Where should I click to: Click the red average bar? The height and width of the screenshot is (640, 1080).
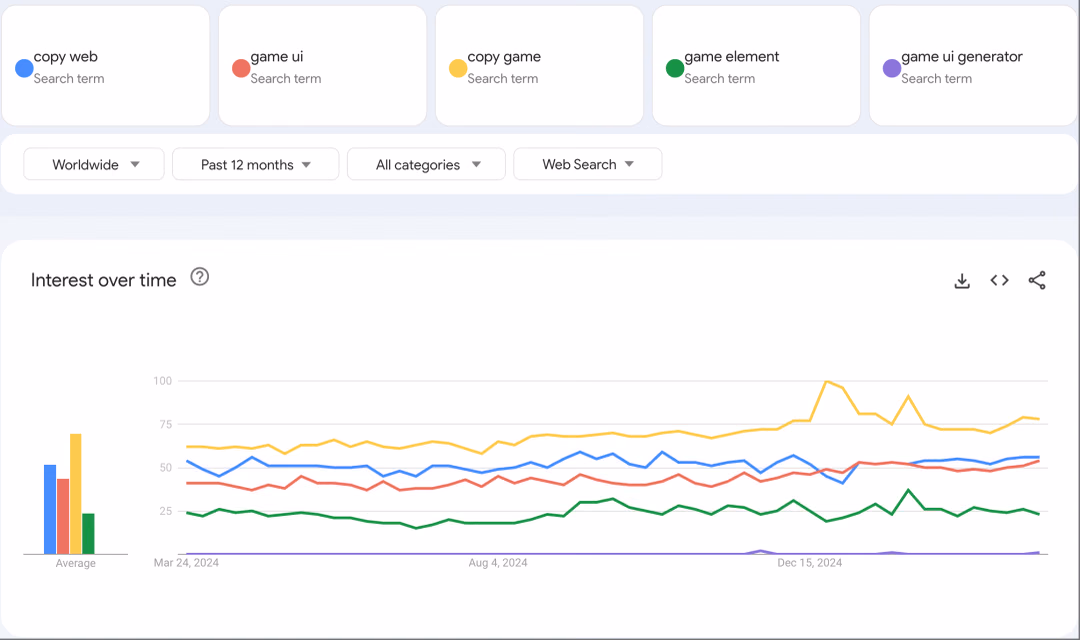tap(63, 517)
